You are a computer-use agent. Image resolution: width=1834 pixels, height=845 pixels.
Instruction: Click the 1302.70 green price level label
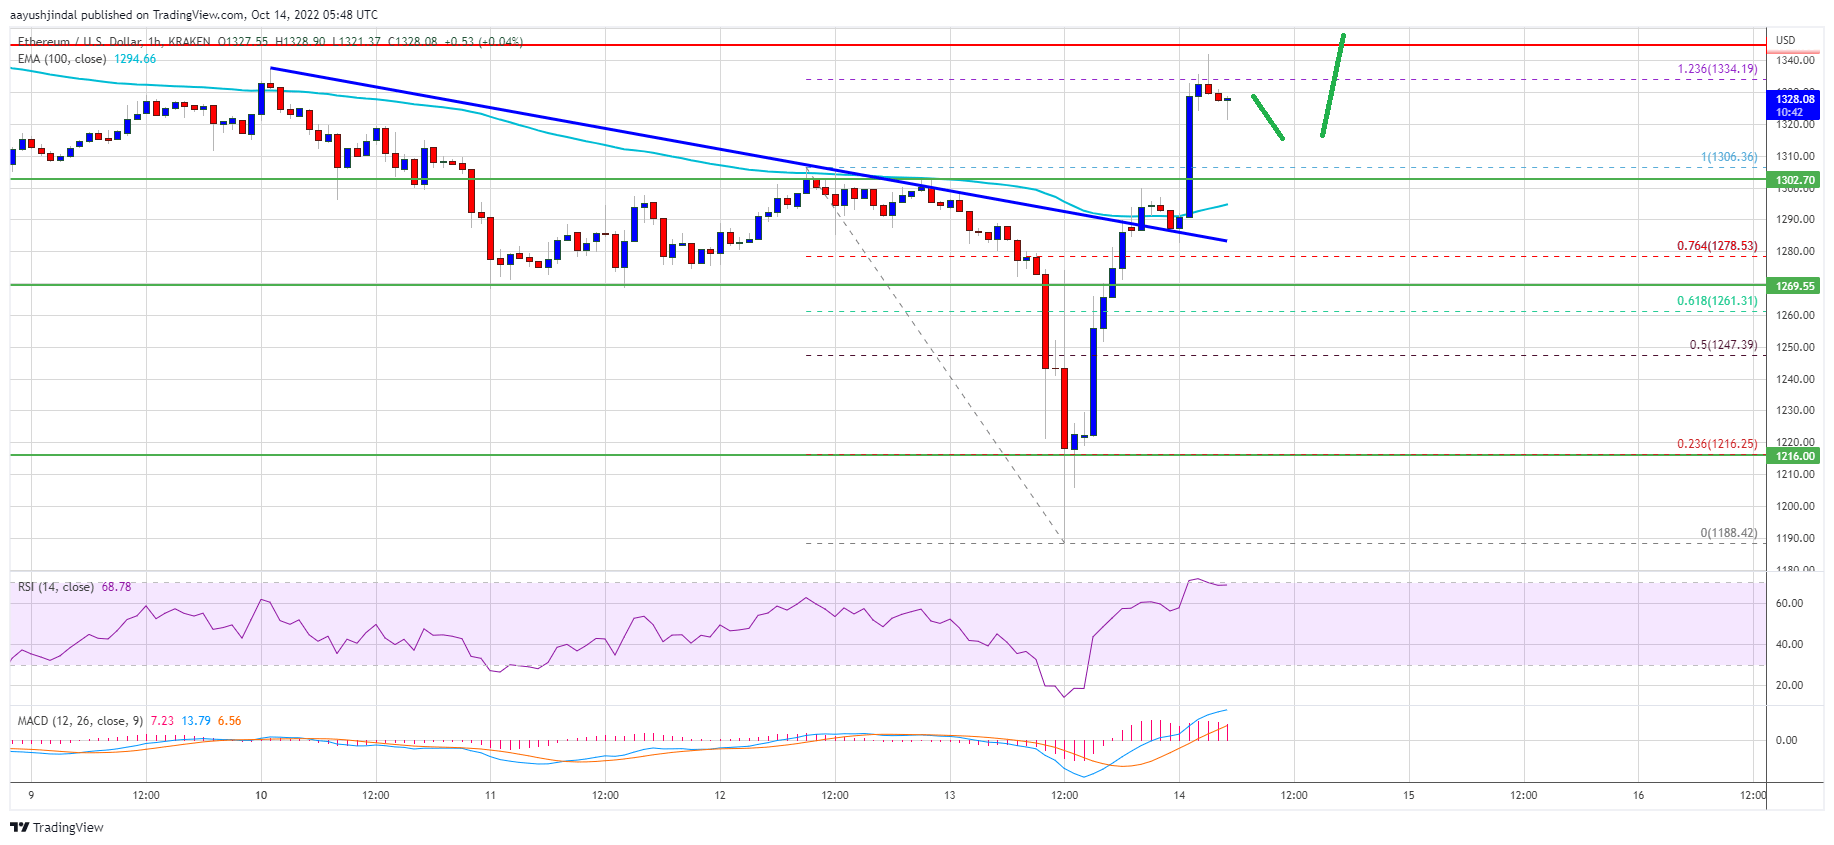1795,181
